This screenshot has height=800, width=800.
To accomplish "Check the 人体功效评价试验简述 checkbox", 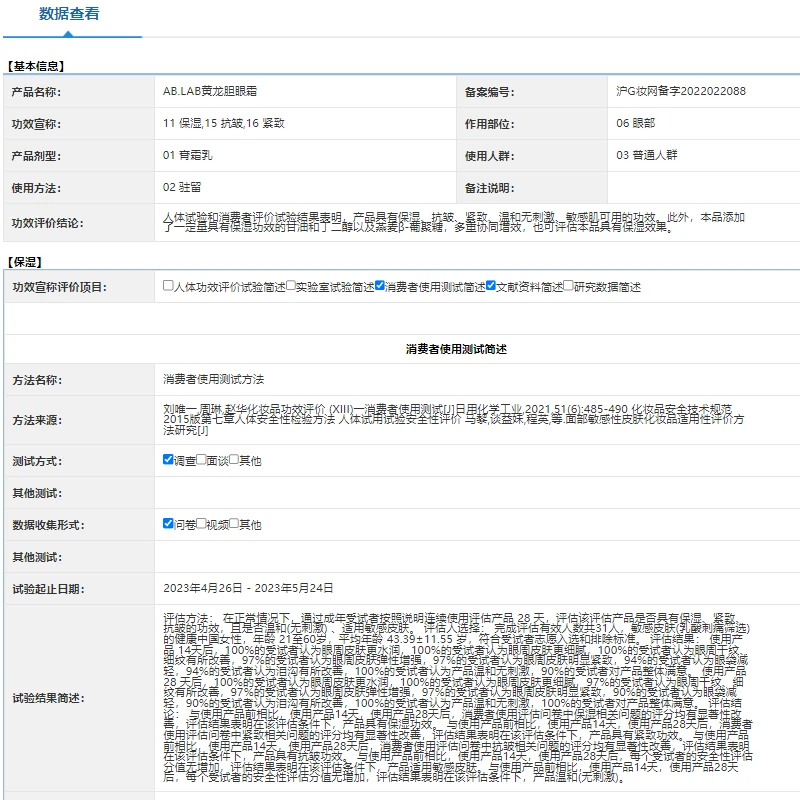I will pos(168,286).
